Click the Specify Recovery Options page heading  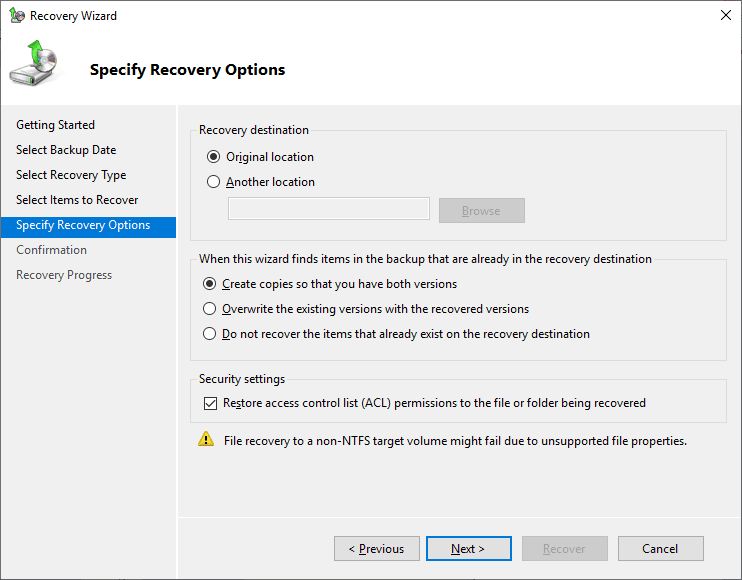tap(187, 70)
